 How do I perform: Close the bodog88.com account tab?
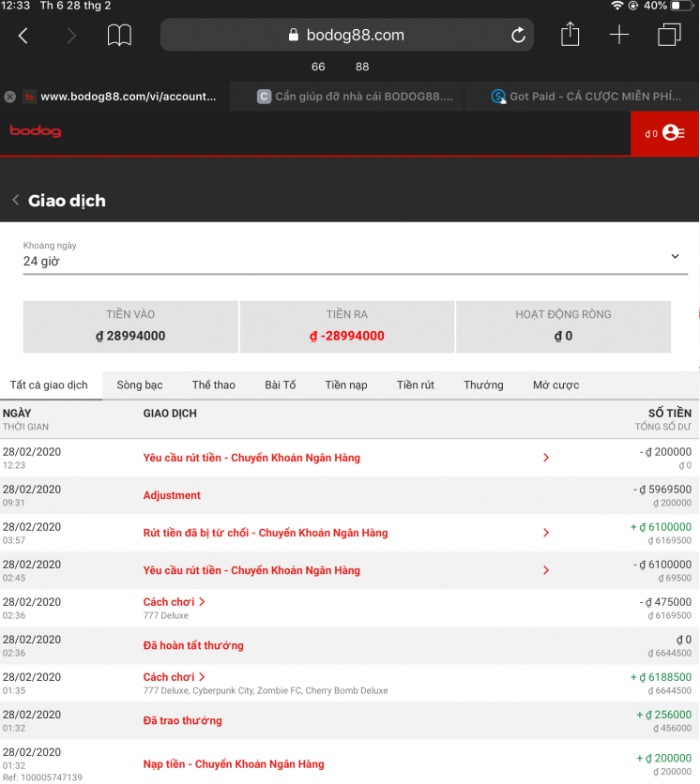click(x=10, y=97)
